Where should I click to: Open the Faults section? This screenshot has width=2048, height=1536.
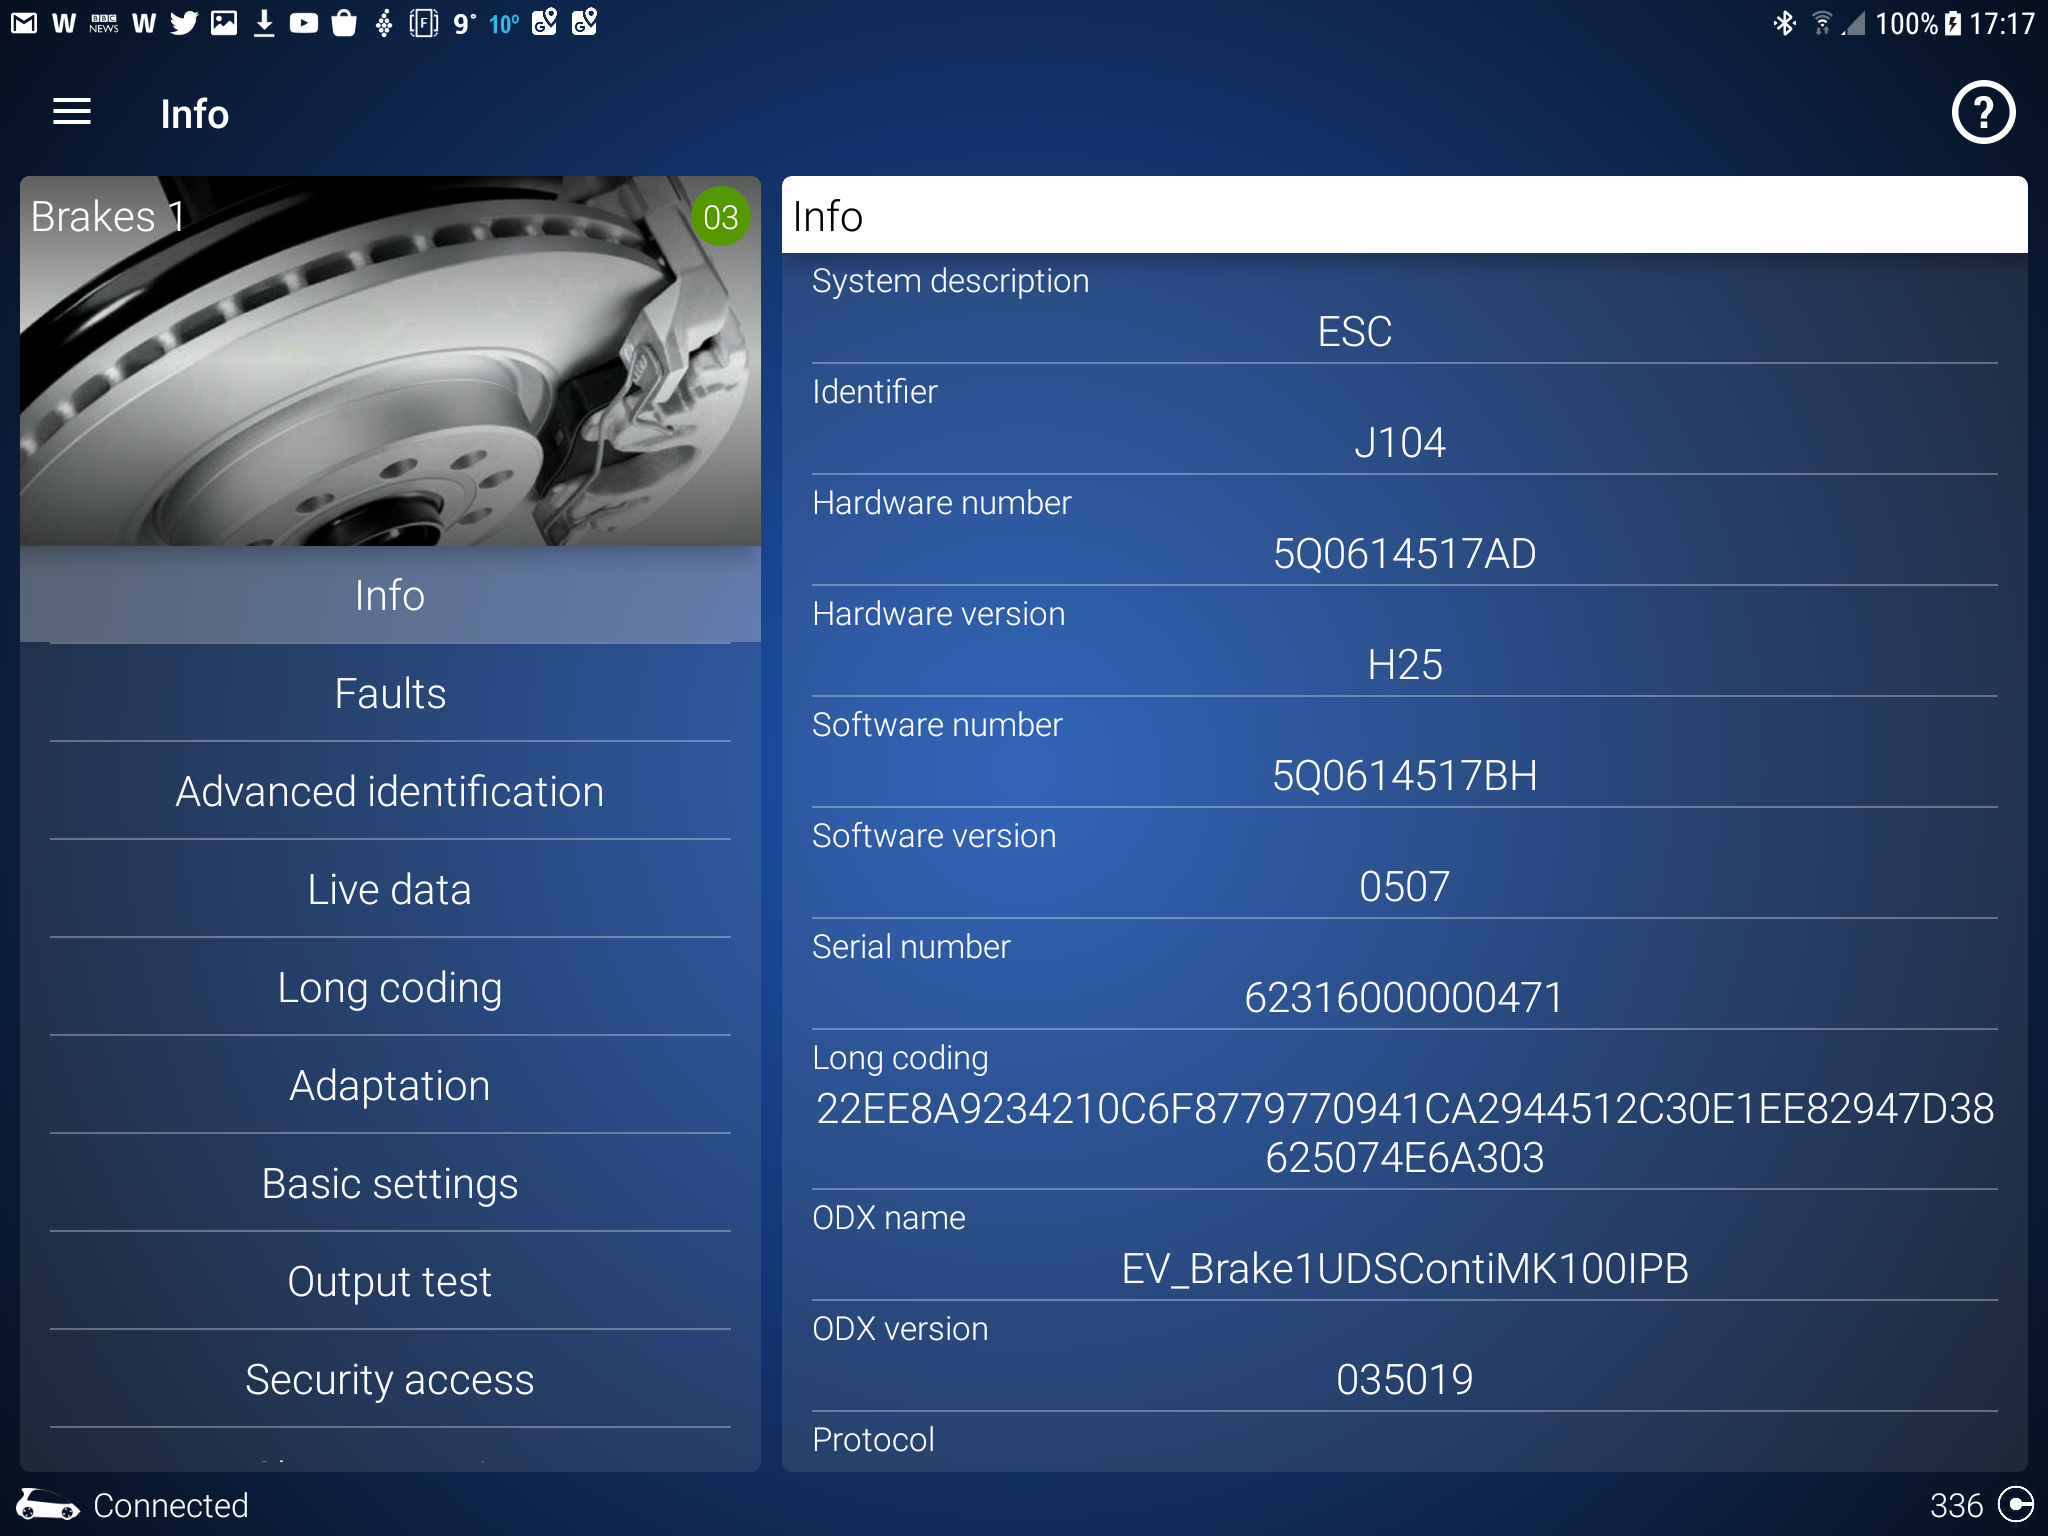(390, 694)
